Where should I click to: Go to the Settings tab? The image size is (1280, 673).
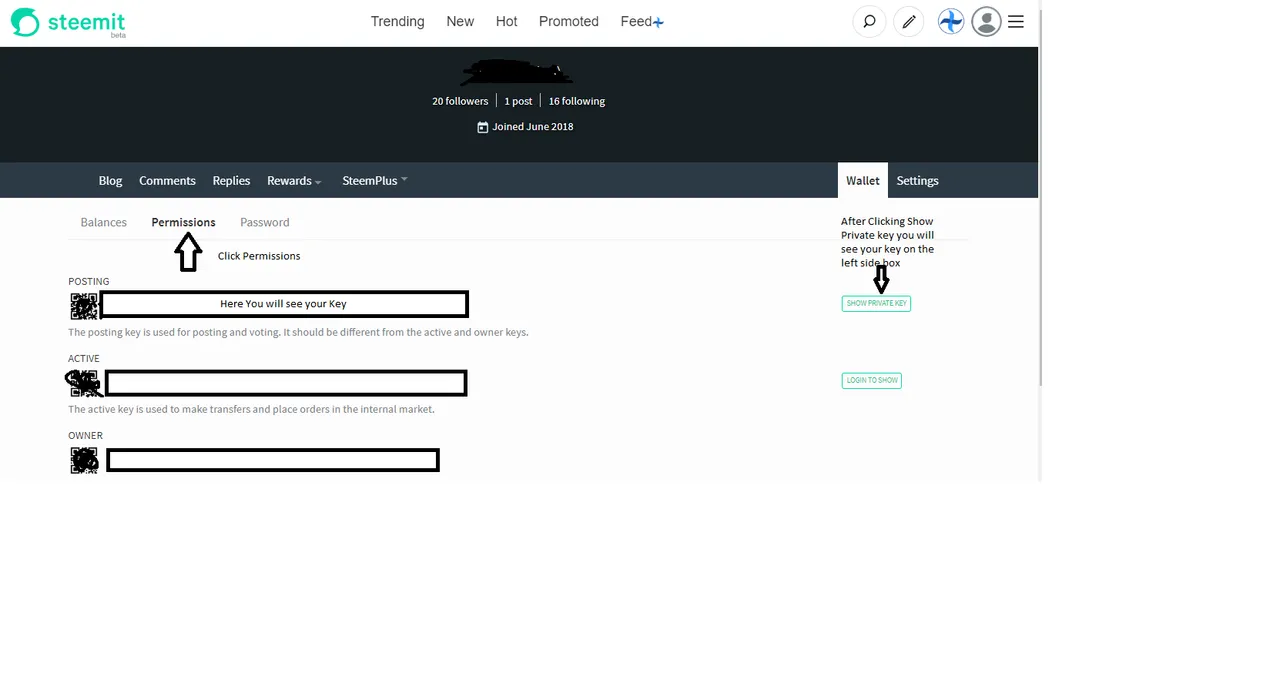coord(917,181)
